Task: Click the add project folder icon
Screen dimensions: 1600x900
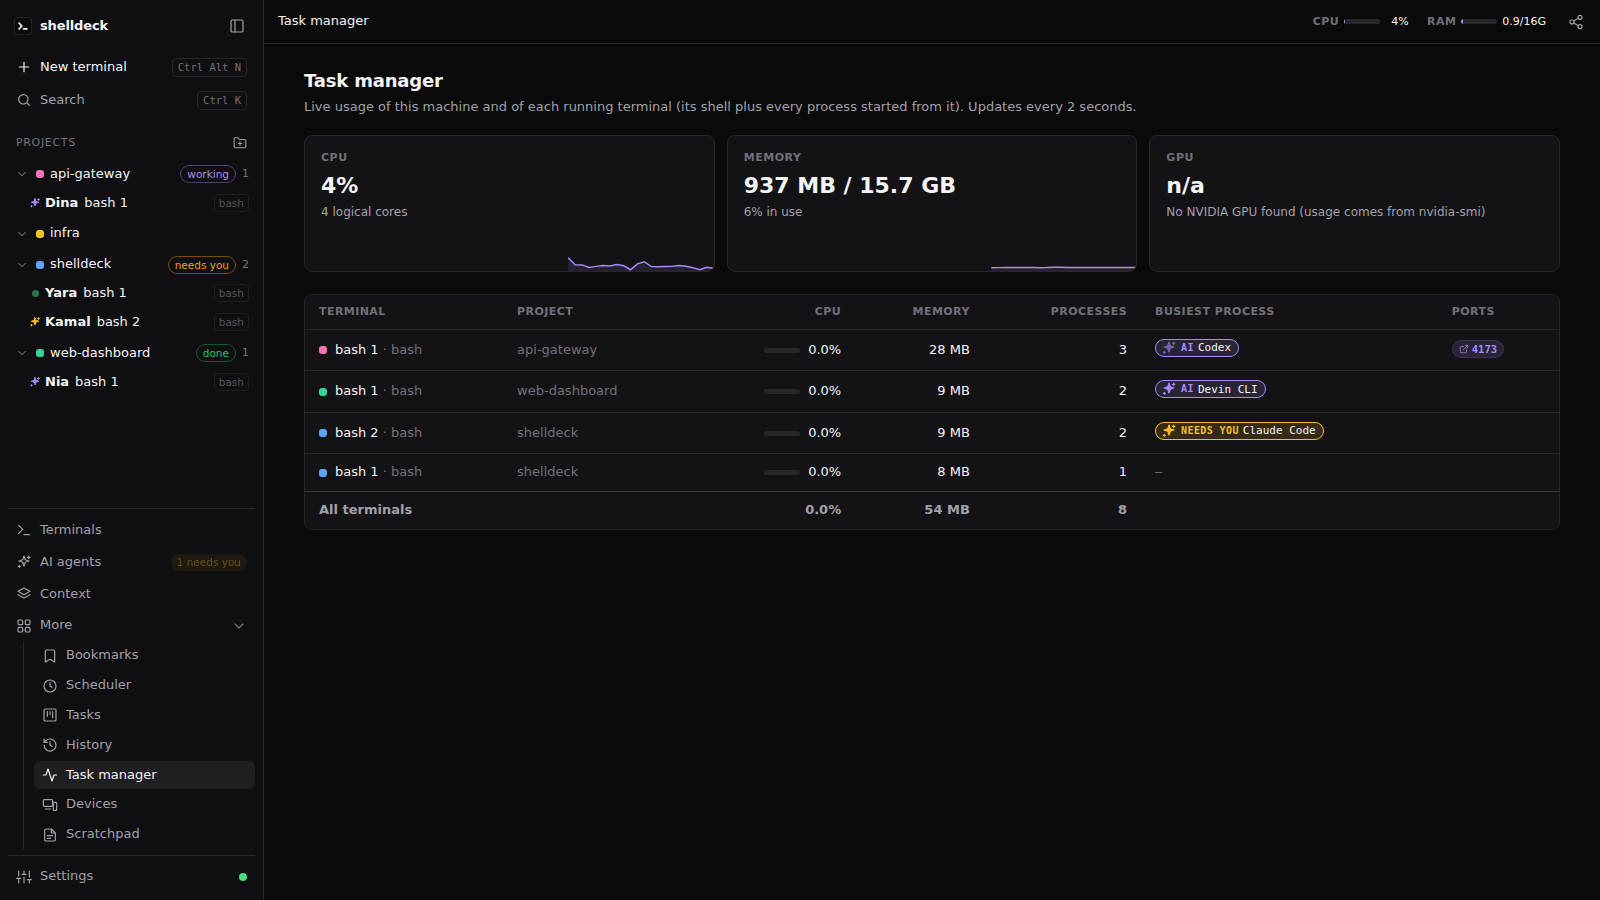Action: (240, 143)
